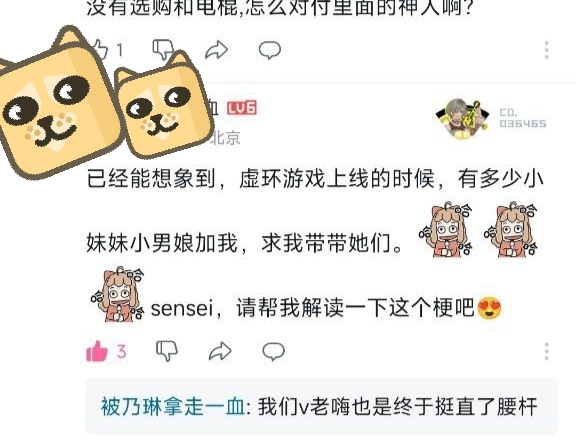The width and height of the screenshot is (576, 442).
Task: Open the comment text starting 已经能想象到
Action: 315,242
